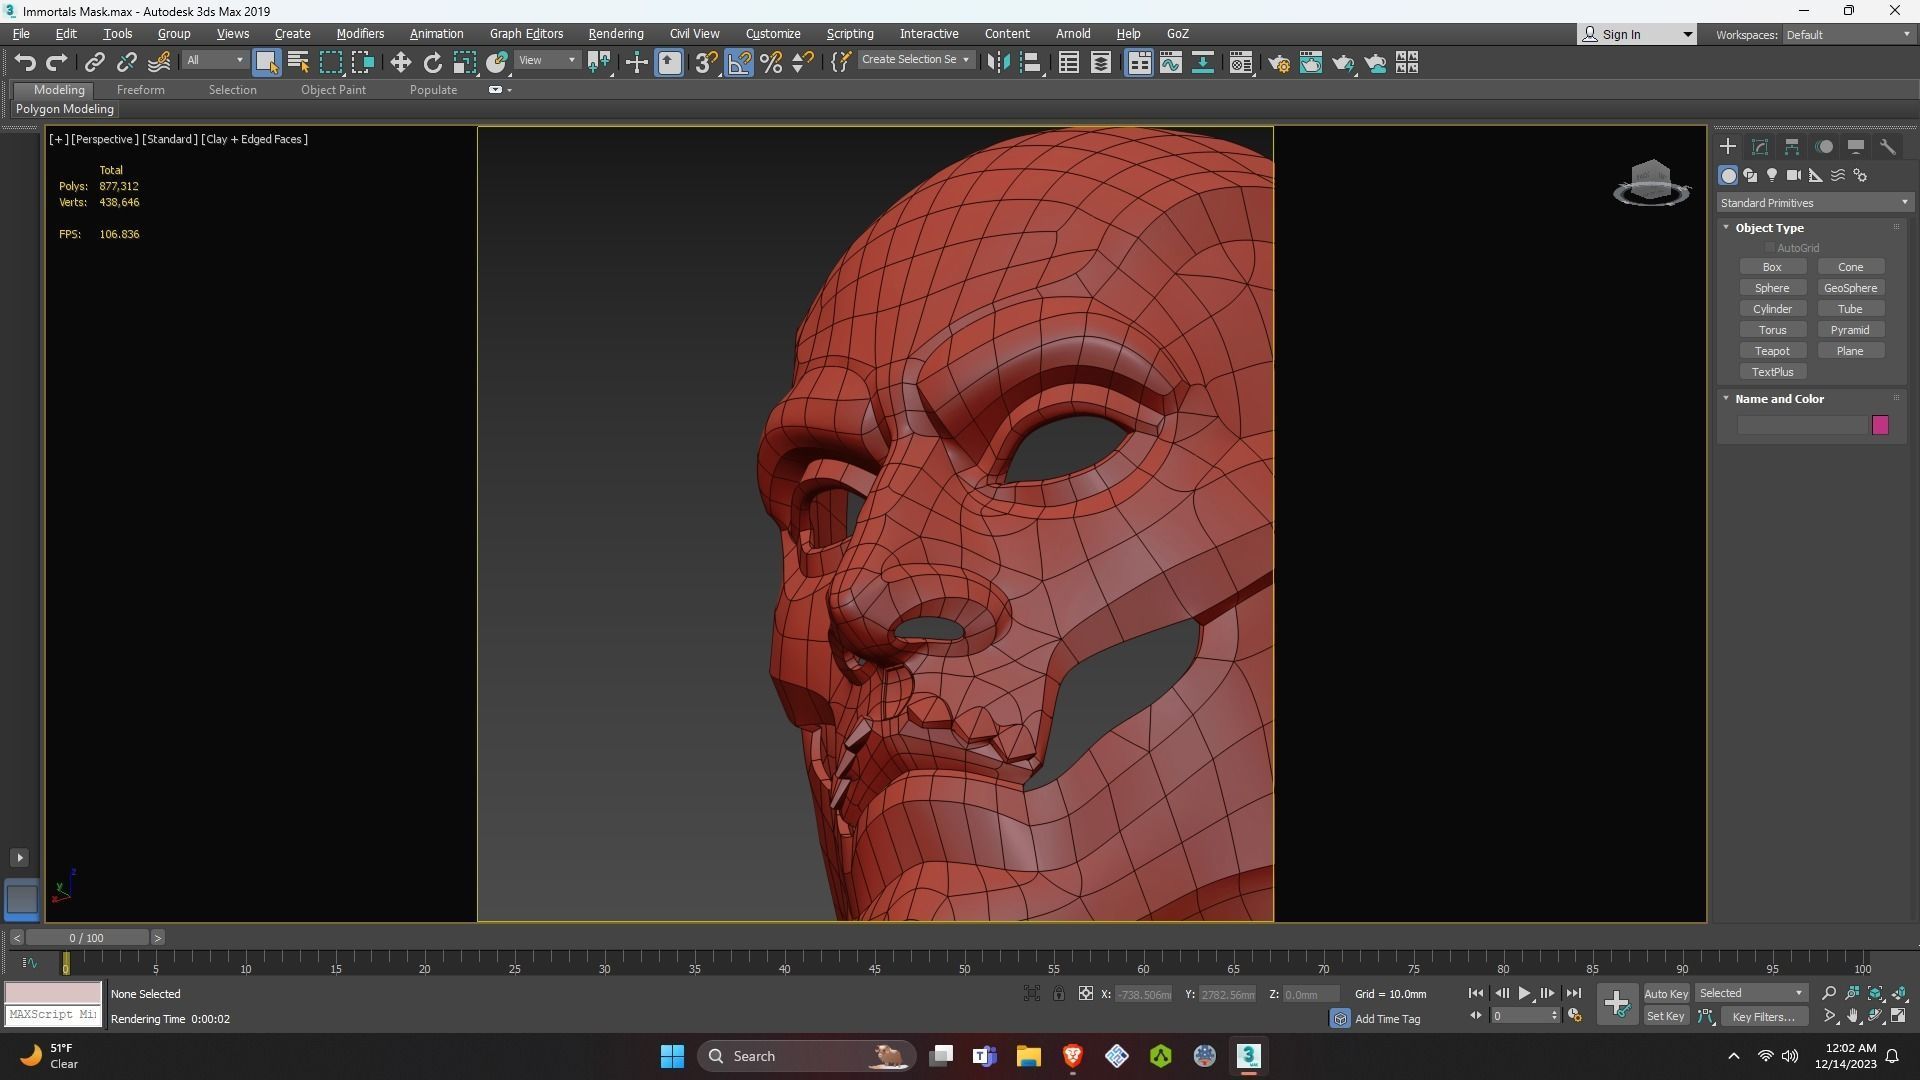Open the Utilities panel tab
The height and width of the screenshot is (1080, 1920).
point(1888,146)
